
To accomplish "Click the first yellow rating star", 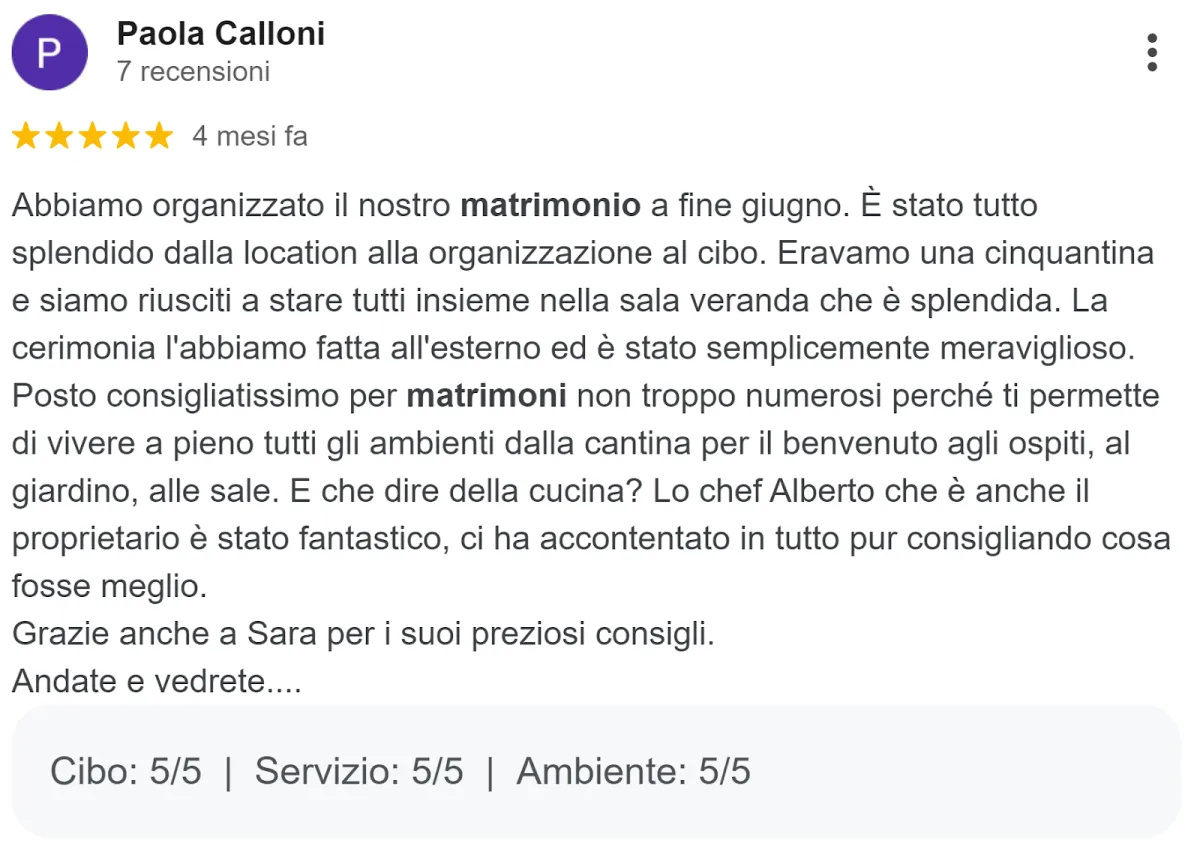I will coord(27,136).
